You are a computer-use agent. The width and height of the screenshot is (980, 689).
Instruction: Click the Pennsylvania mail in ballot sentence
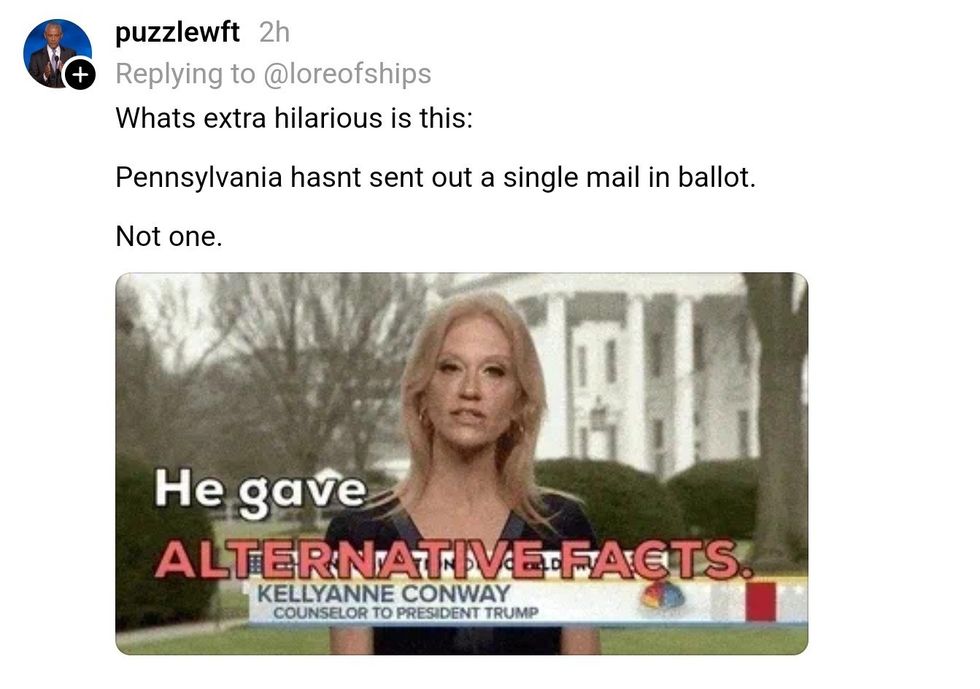pyautogui.click(x=436, y=177)
